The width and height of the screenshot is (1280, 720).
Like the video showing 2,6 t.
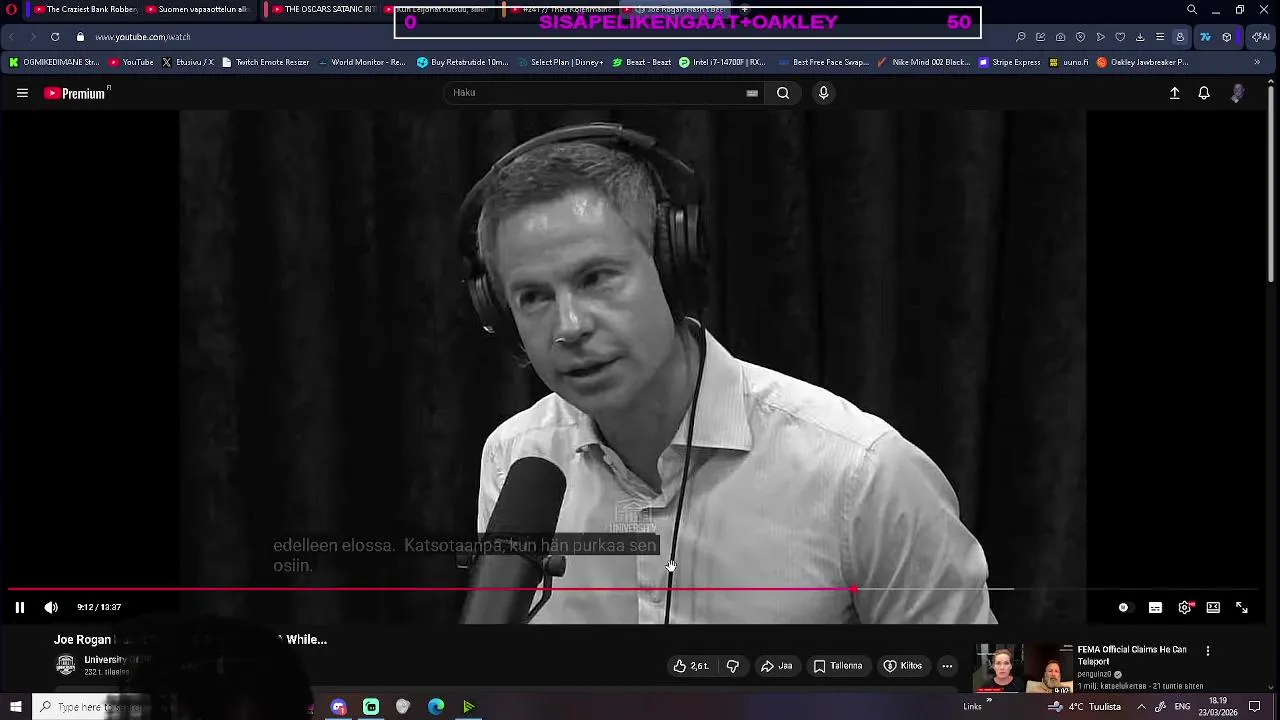(x=691, y=666)
